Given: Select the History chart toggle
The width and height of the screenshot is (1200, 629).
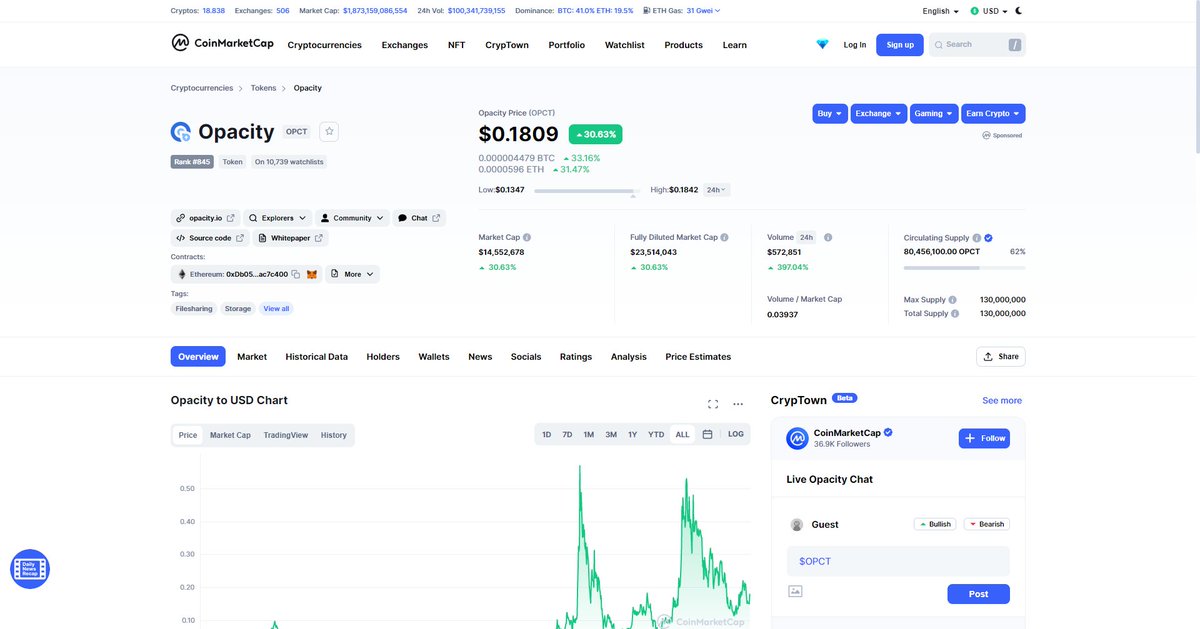Looking at the screenshot, I should click(x=334, y=435).
